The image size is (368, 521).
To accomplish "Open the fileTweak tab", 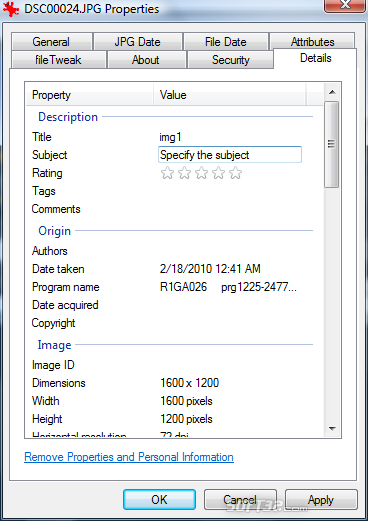I will point(59,60).
